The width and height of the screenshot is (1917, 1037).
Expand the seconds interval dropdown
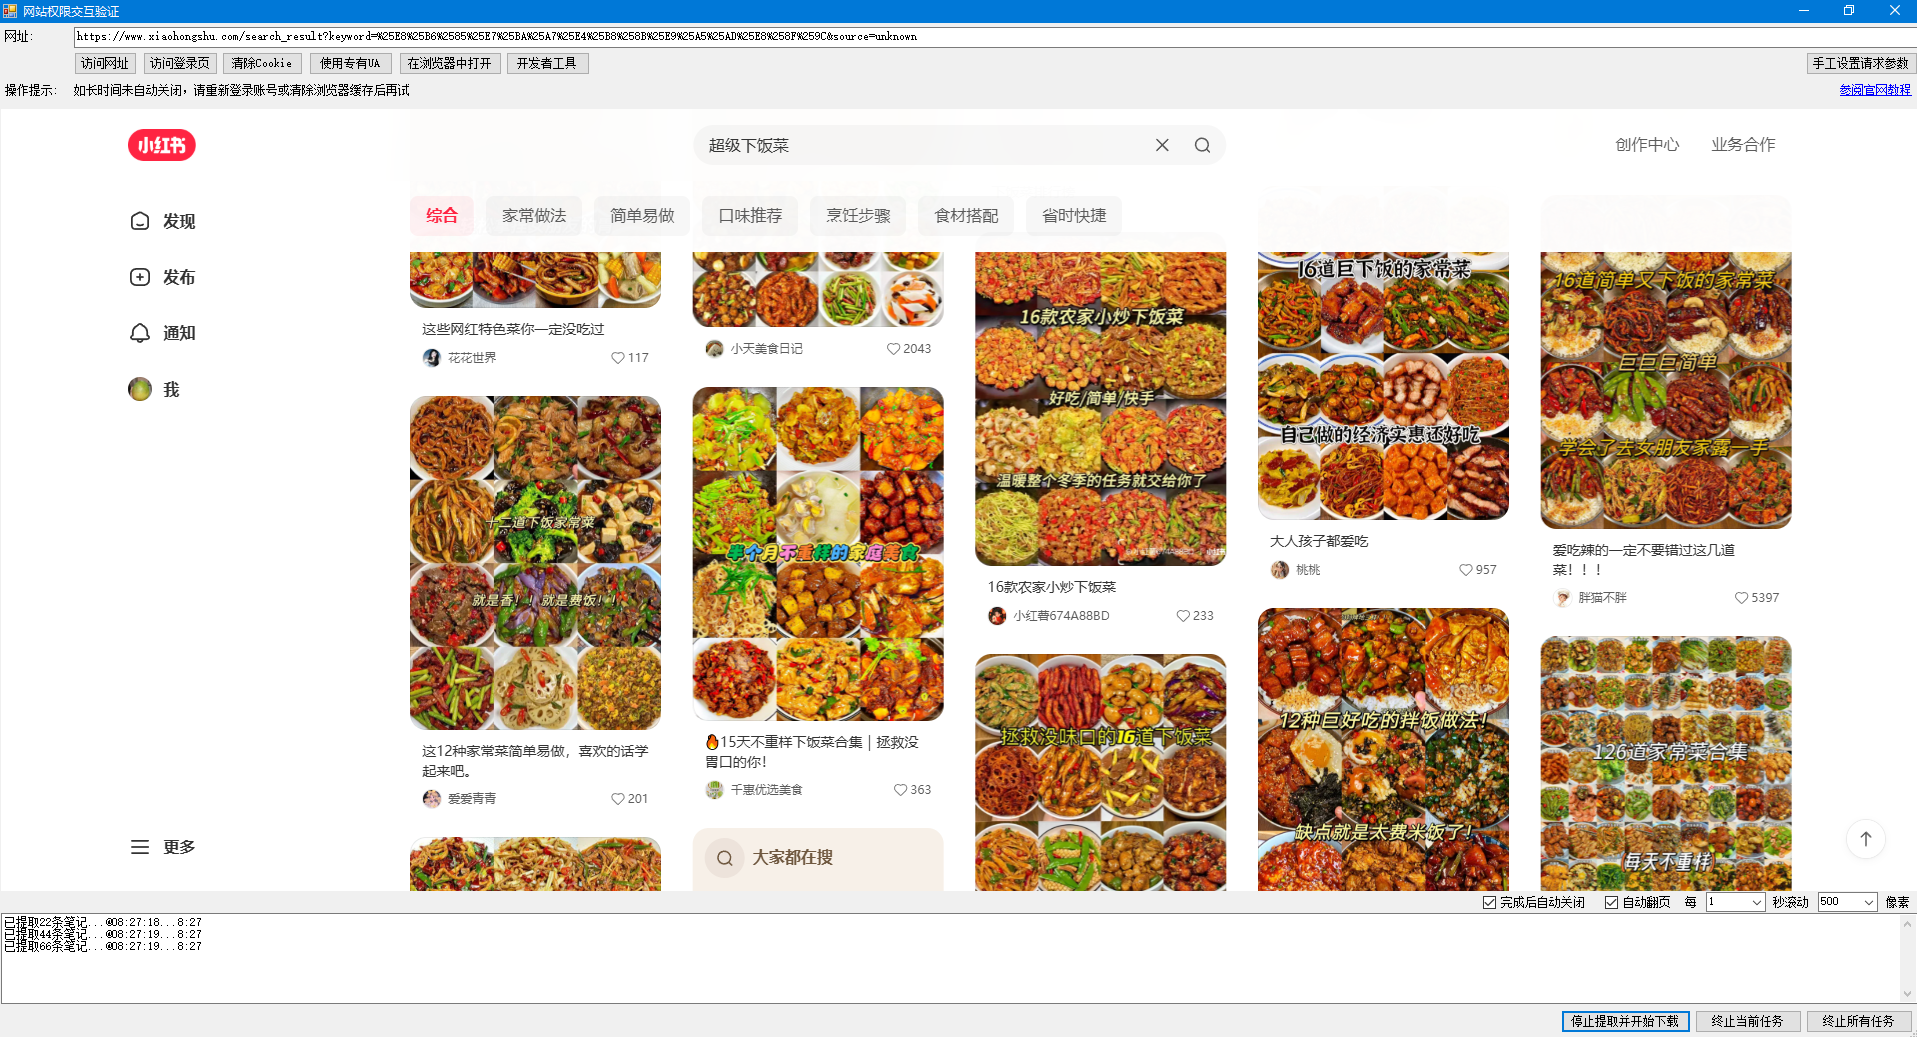tap(1756, 903)
